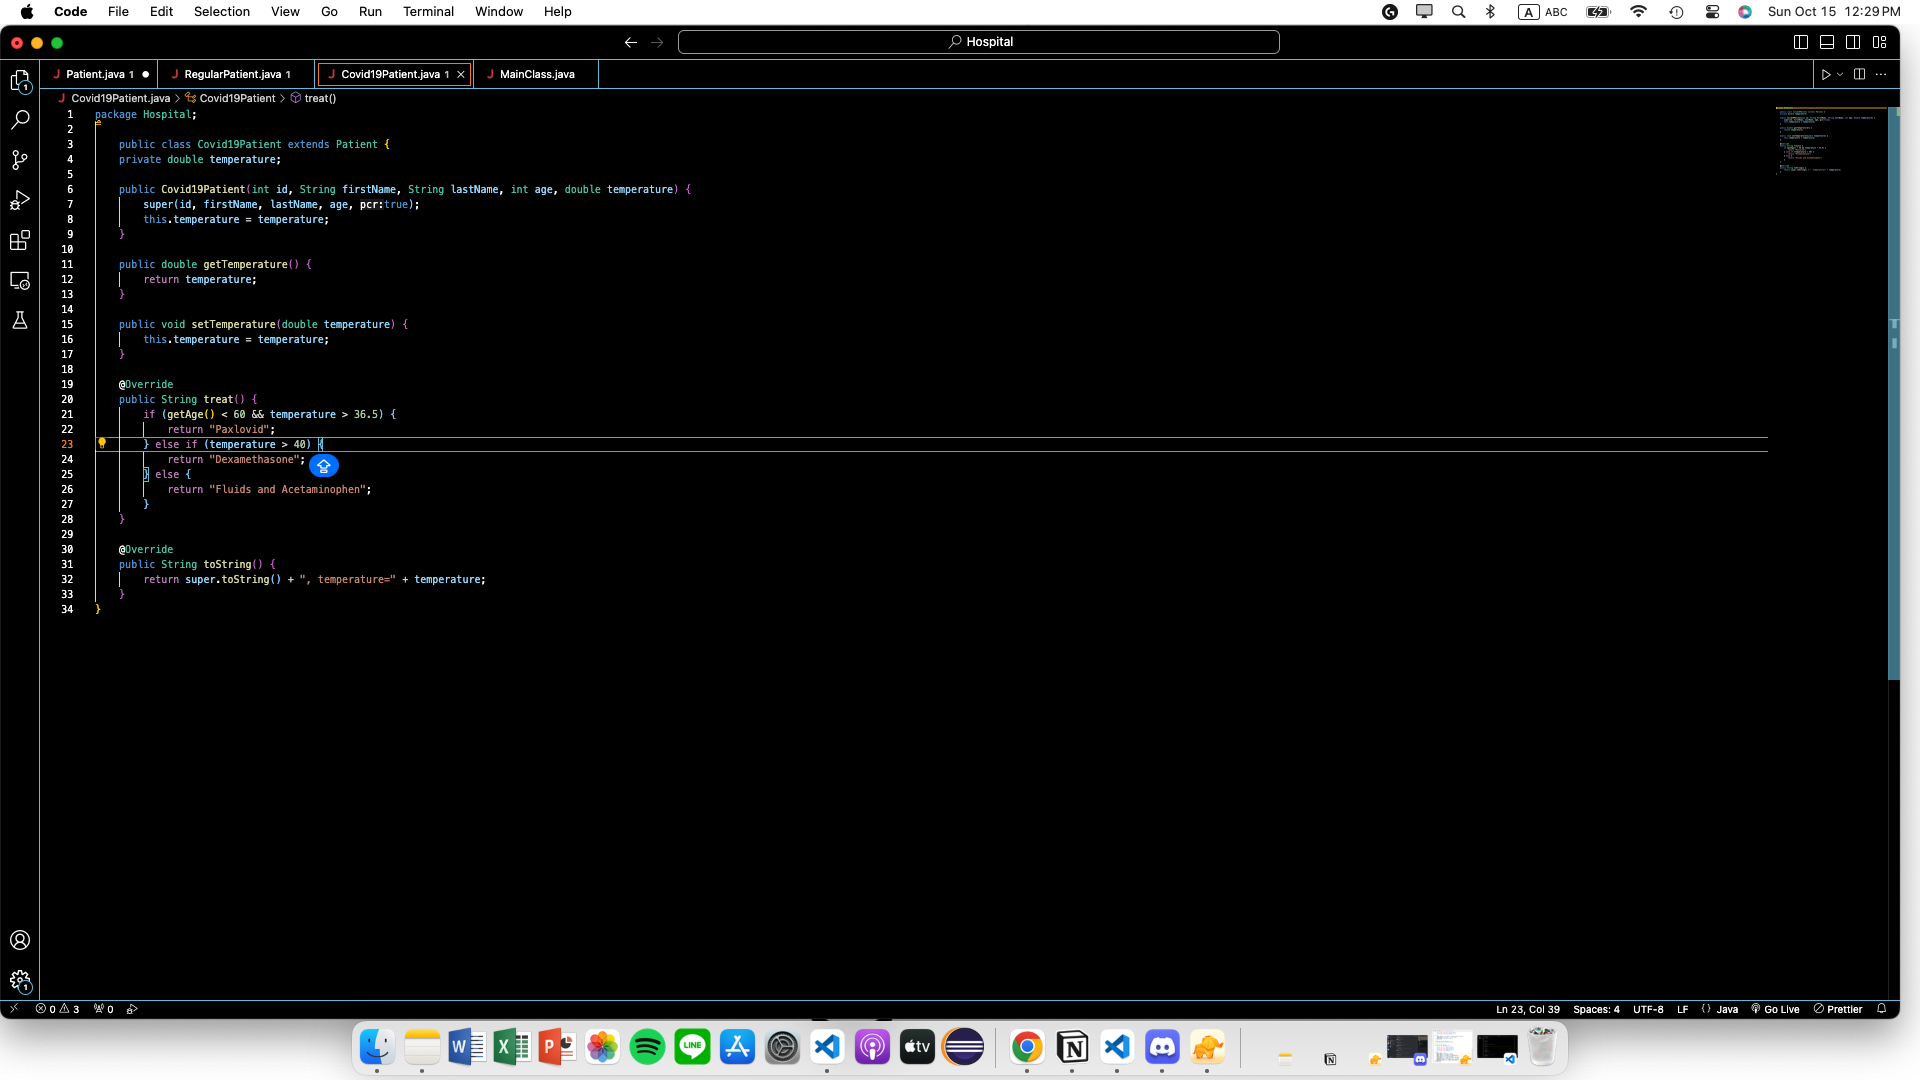This screenshot has height=1080, width=1920.
Task: Expand the run button dropdown arrow
Action: (x=1840, y=74)
